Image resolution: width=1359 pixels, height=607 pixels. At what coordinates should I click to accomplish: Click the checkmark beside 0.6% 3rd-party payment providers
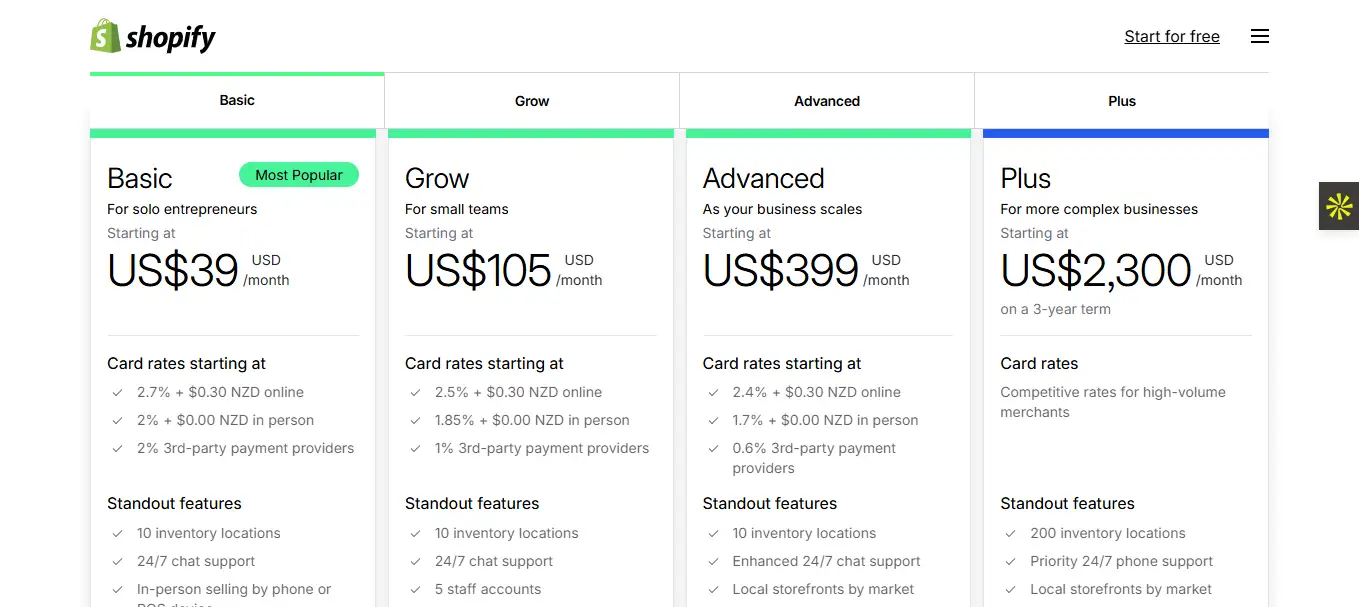713,448
